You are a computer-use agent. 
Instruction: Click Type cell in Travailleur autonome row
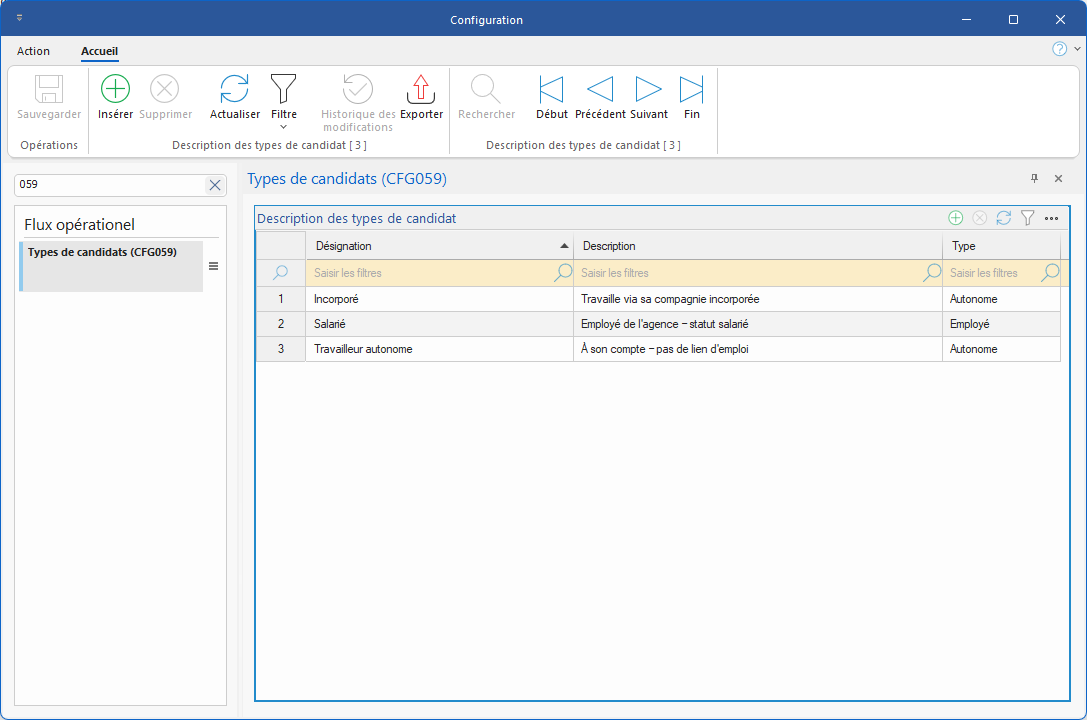click(x=1001, y=349)
